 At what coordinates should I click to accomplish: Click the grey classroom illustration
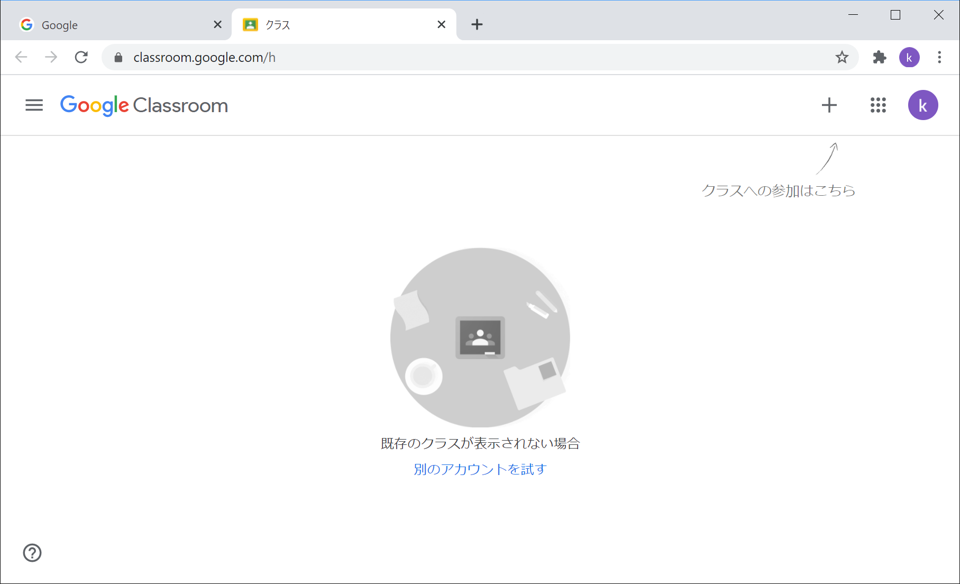[x=480, y=337]
